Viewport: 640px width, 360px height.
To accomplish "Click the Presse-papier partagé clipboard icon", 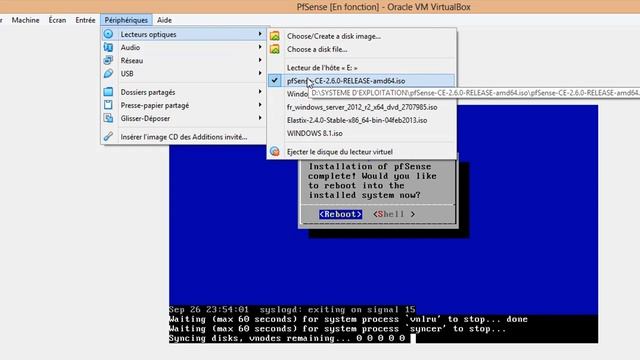I will (108, 105).
